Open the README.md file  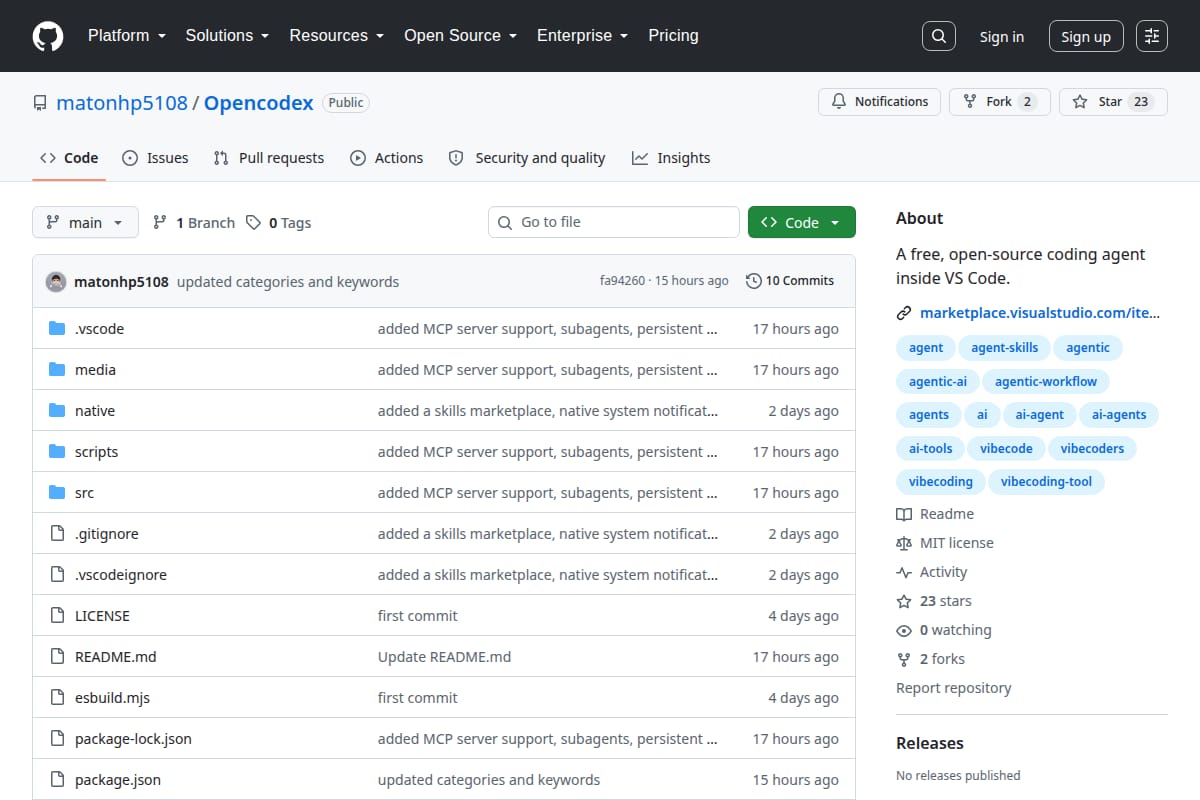pyautogui.click(x=116, y=657)
